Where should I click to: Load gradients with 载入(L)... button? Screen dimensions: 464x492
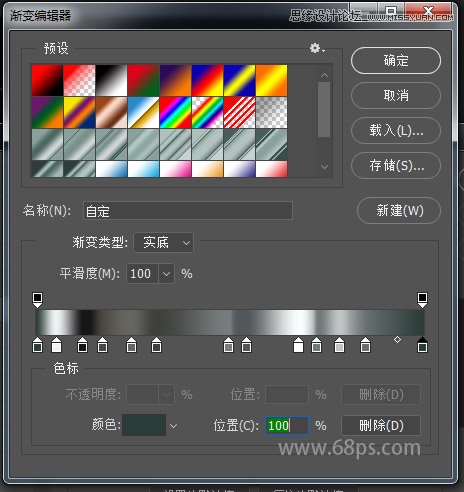click(x=396, y=131)
